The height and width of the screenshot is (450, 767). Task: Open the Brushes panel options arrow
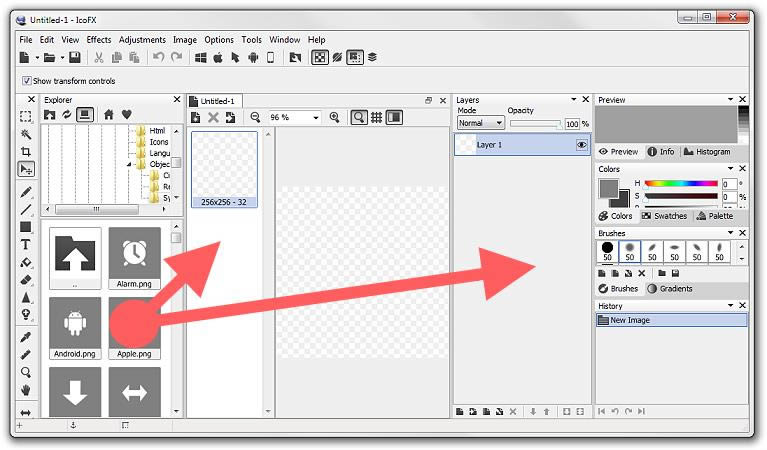[730, 233]
